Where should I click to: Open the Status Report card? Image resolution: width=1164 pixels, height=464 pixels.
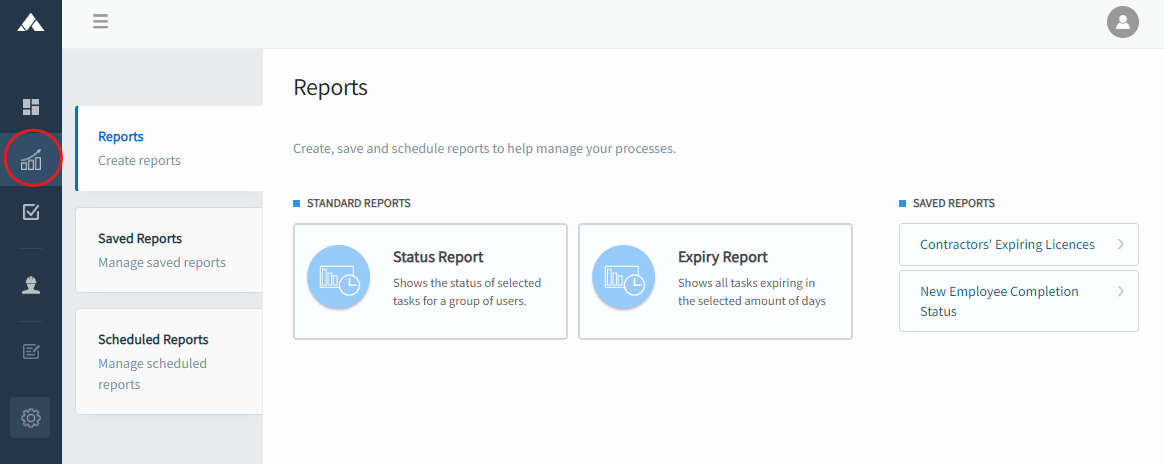(x=431, y=281)
